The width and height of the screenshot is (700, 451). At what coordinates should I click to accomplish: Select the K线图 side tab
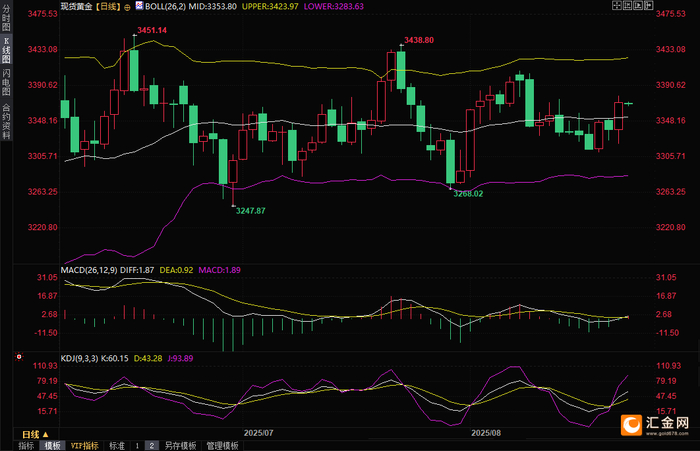coord(6,50)
